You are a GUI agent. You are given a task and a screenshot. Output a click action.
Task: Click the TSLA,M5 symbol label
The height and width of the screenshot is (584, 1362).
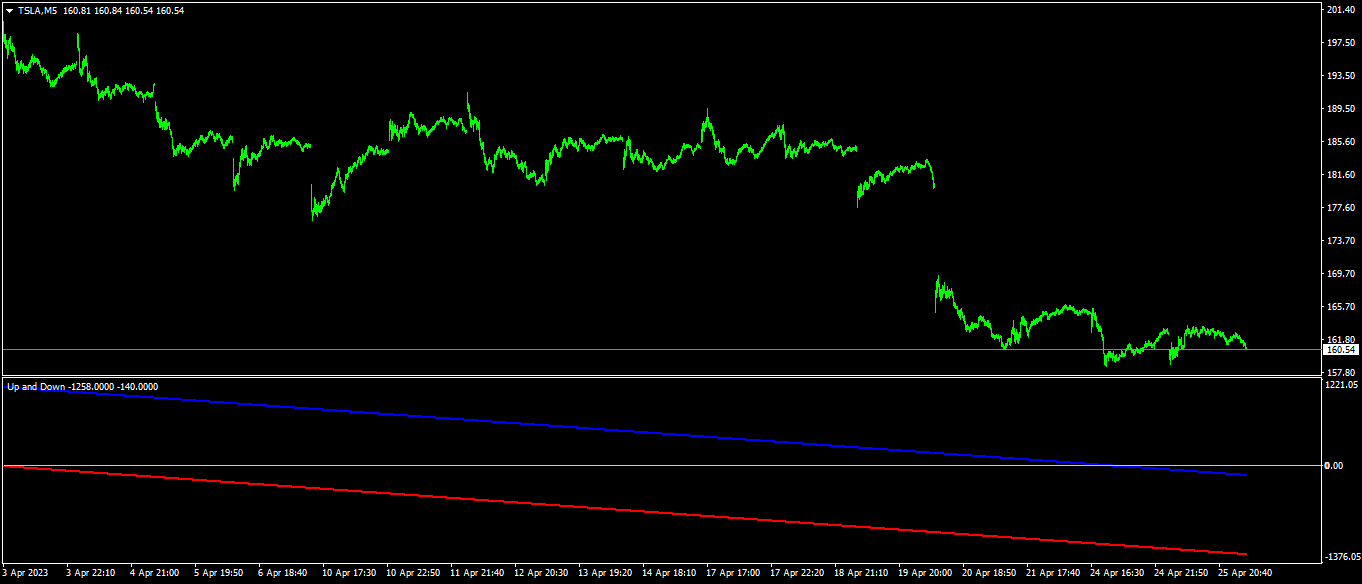(x=38, y=10)
